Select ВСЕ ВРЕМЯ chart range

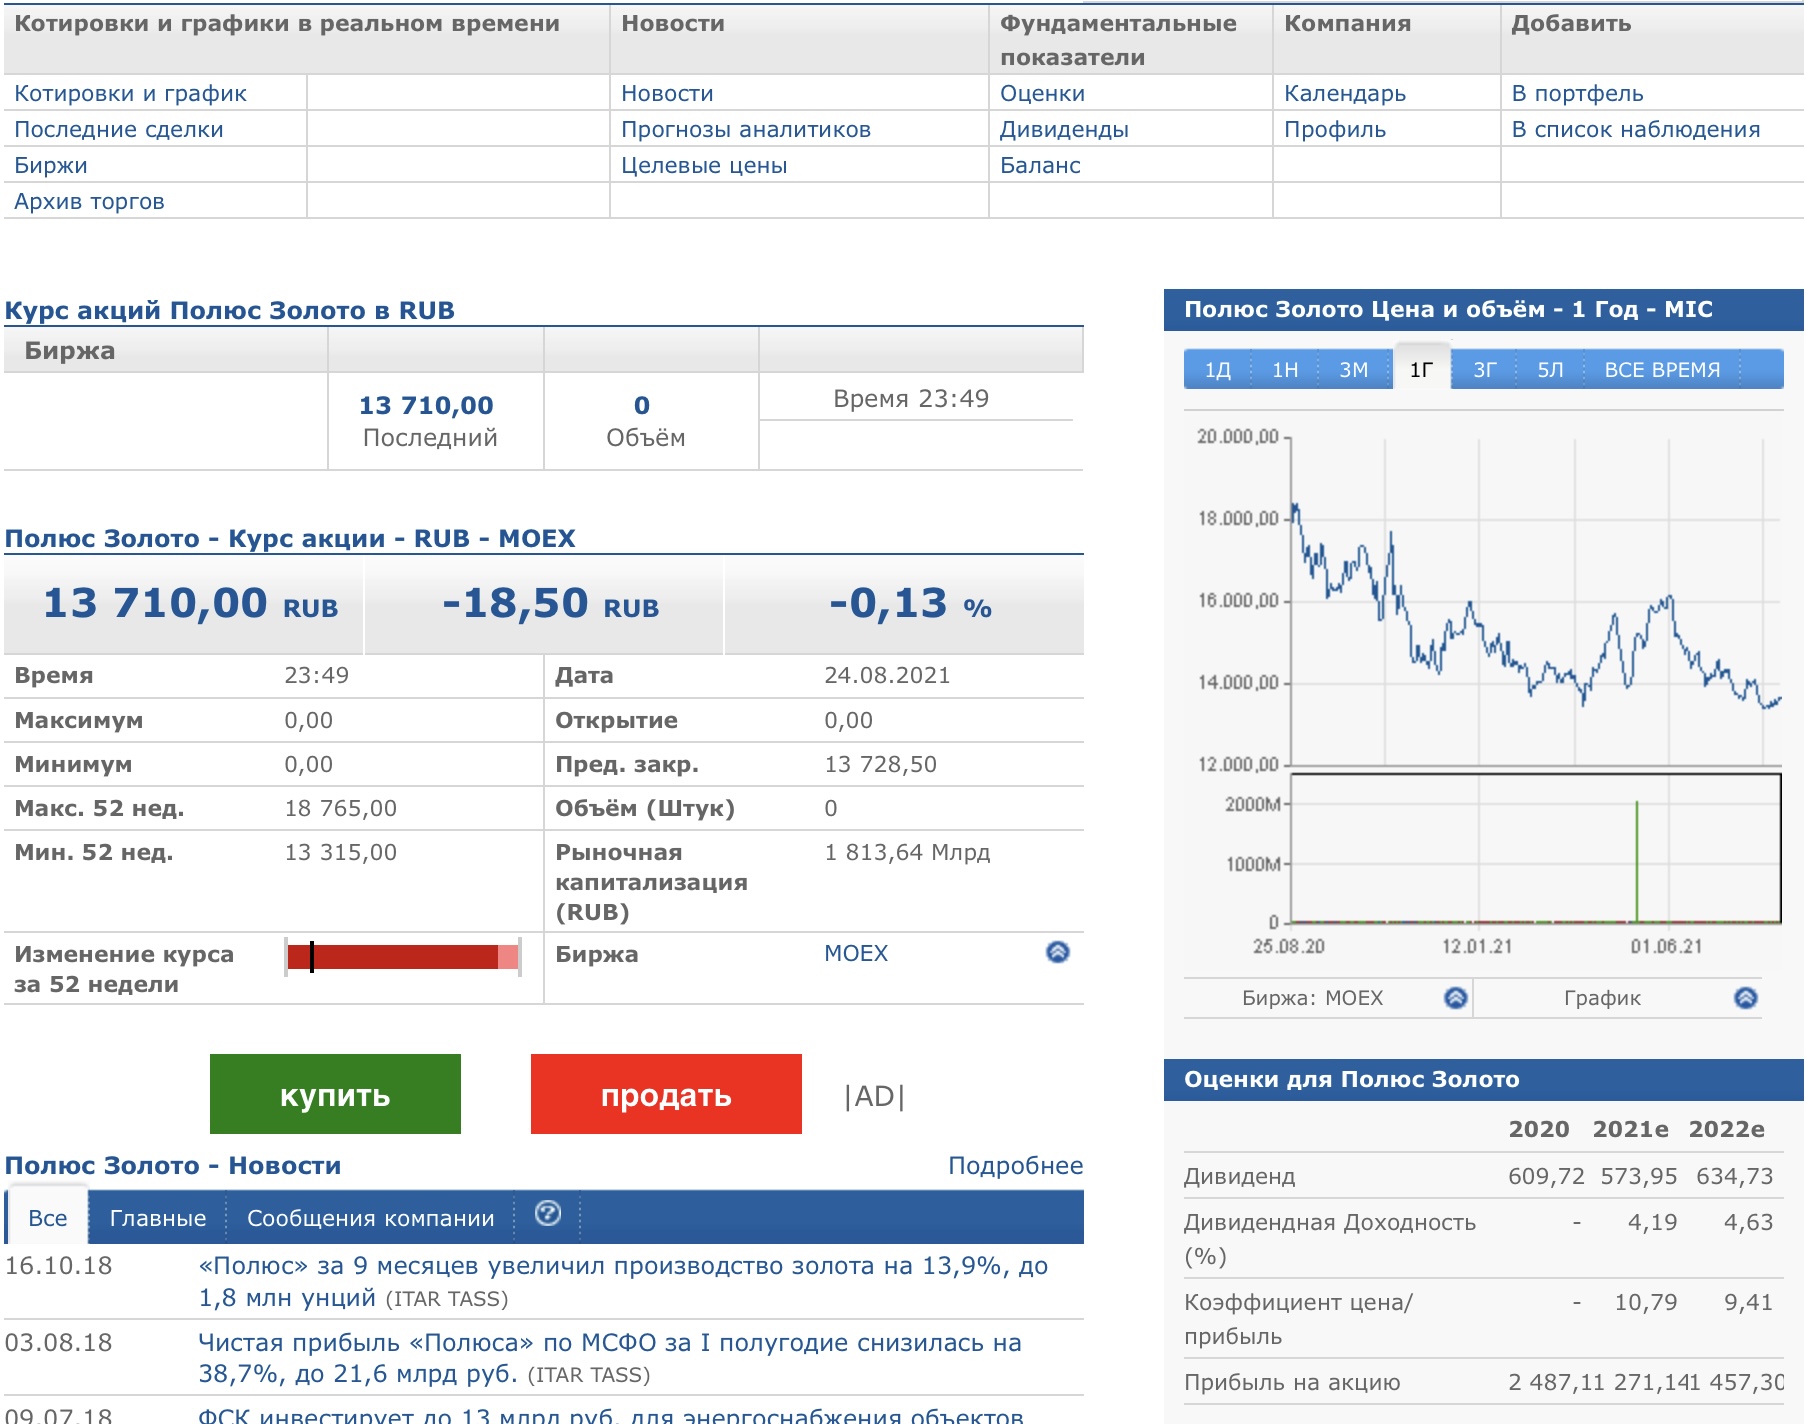[x=1661, y=370]
